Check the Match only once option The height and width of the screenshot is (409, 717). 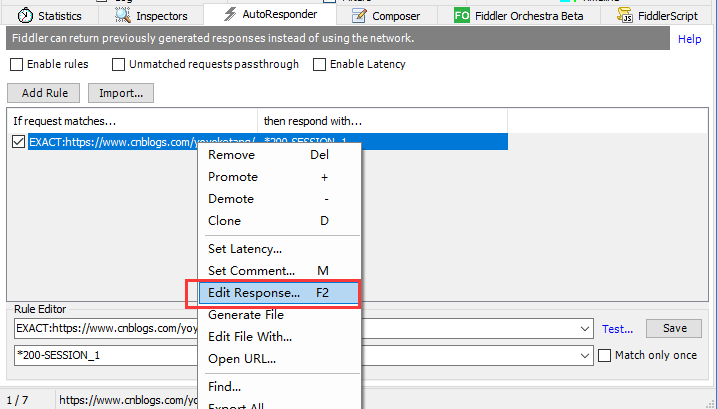tap(604, 355)
